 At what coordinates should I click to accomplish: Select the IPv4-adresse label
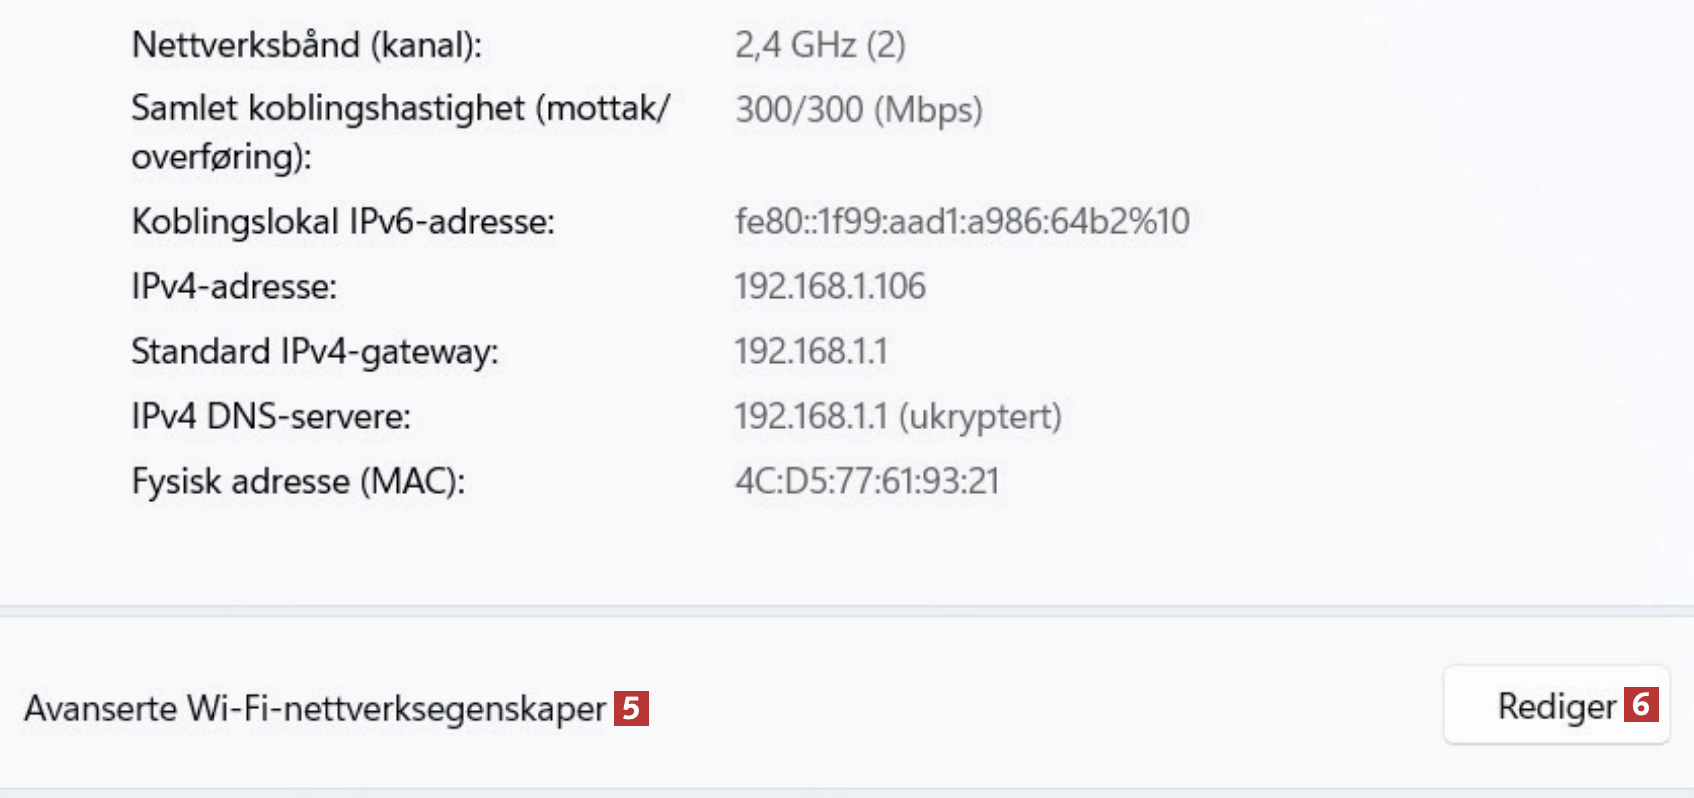click(234, 287)
